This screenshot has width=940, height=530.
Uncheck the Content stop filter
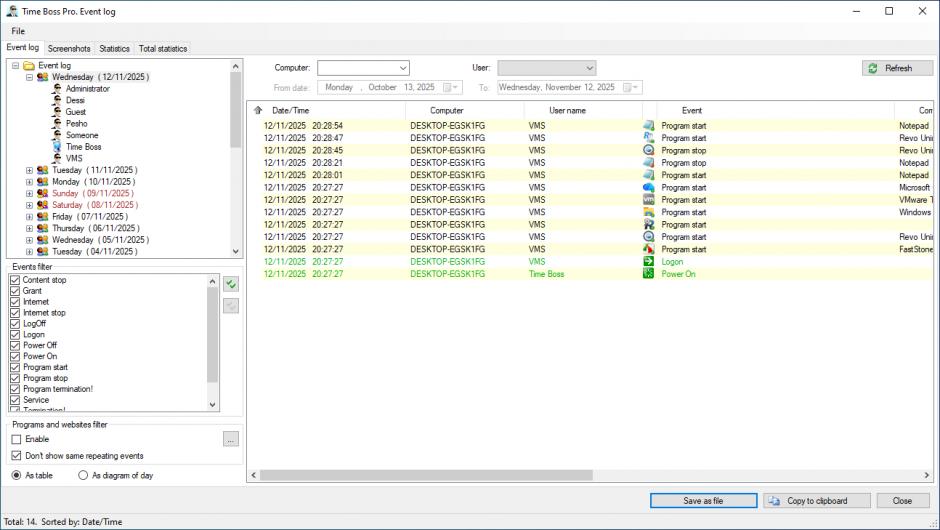click(16, 280)
